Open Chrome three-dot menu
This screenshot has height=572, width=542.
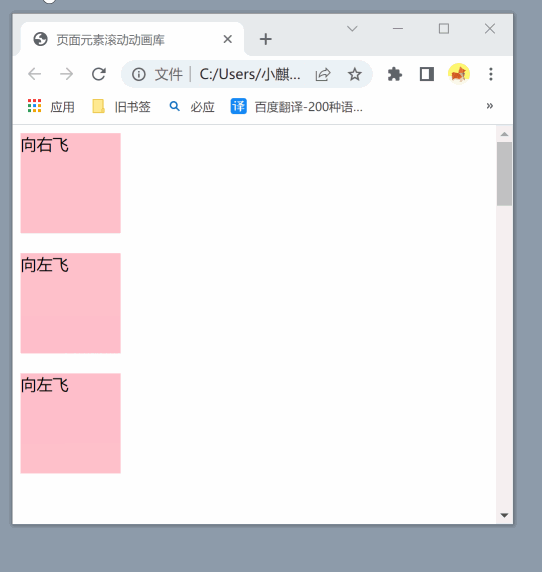click(x=491, y=74)
